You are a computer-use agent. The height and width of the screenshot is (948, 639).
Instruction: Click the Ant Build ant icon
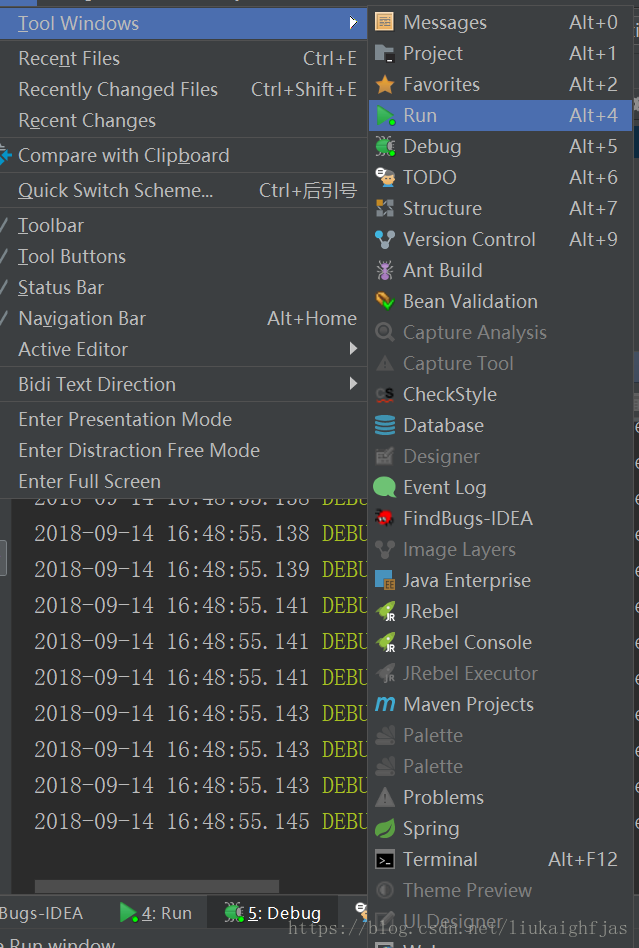384,270
